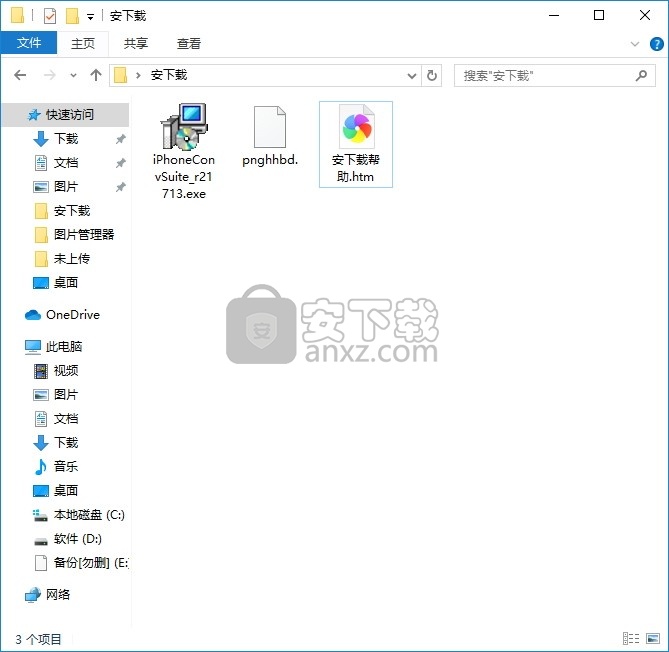Open 视频 under 此电脑
The width and height of the screenshot is (669, 652).
65,370
